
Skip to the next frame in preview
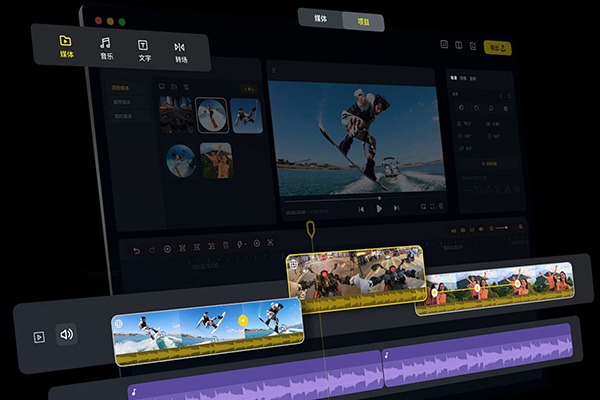(397, 209)
